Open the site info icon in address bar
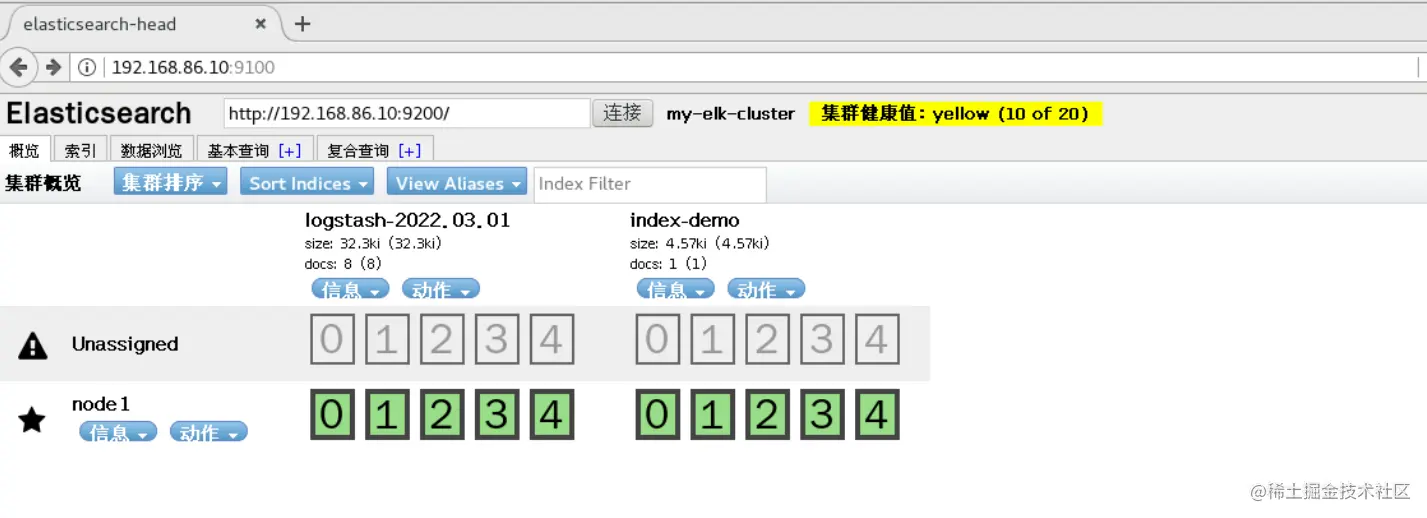This screenshot has height=518, width=1427. (x=87, y=67)
